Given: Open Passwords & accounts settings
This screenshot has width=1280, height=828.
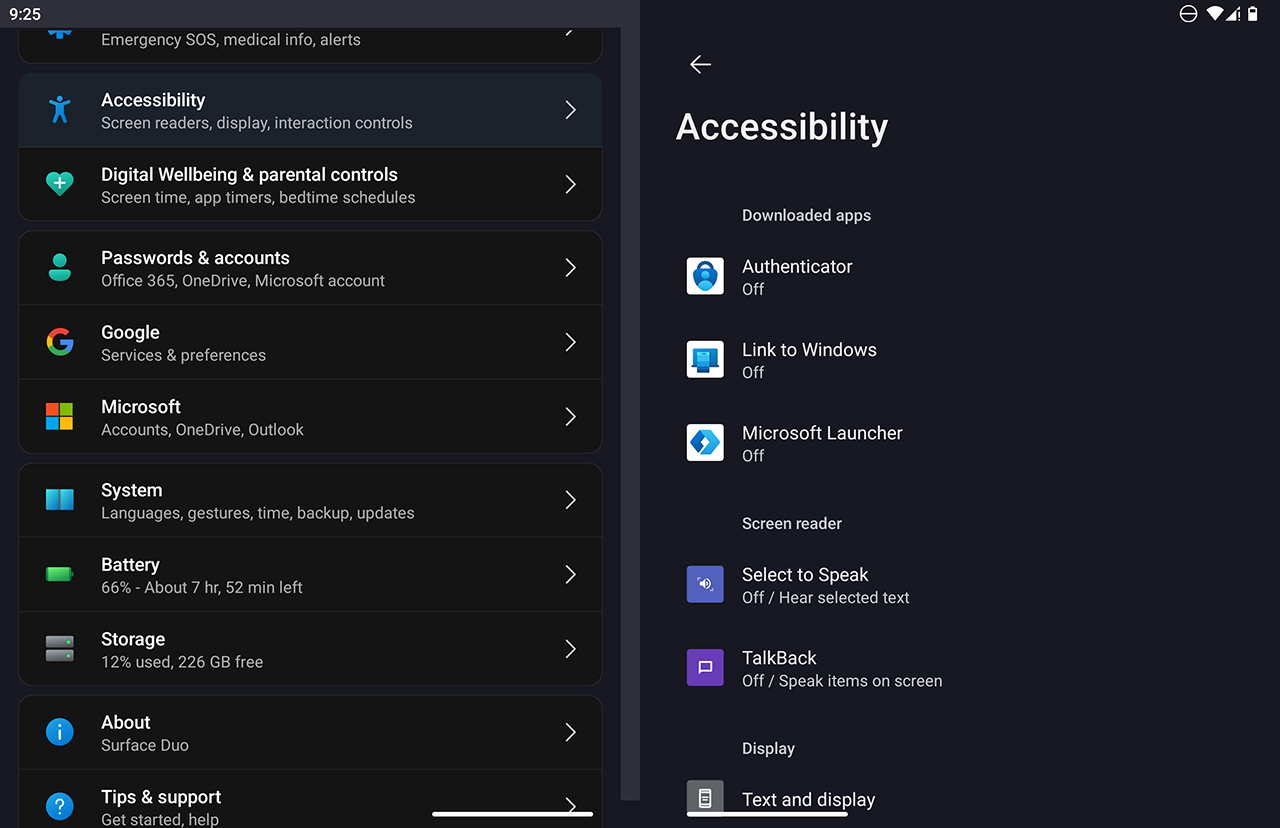Looking at the screenshot, I should click(310, 267).
